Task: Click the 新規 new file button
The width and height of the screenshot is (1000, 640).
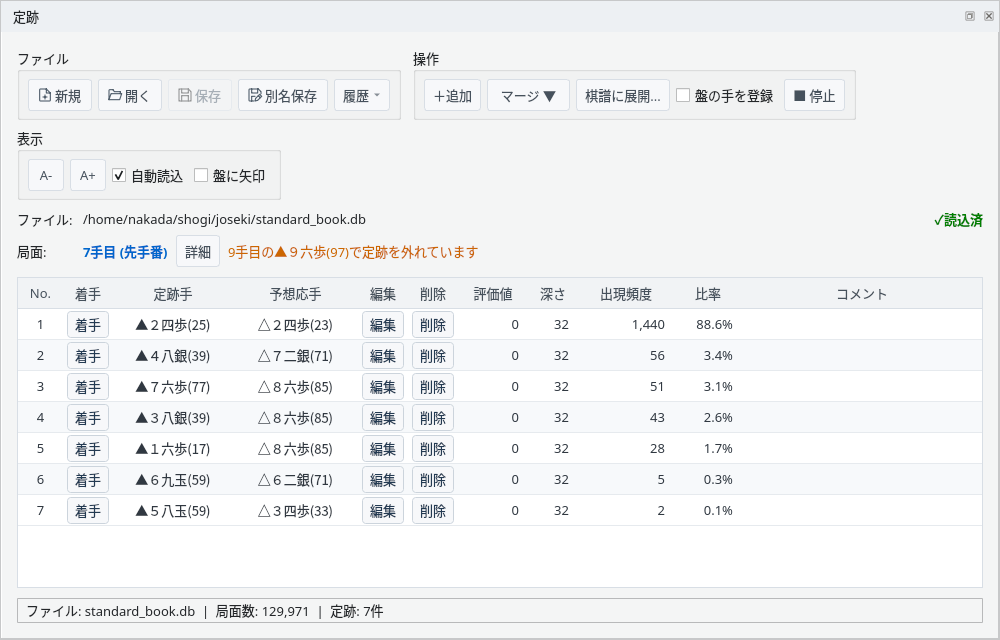Action: pyautogui.click(x=60, y=96)
